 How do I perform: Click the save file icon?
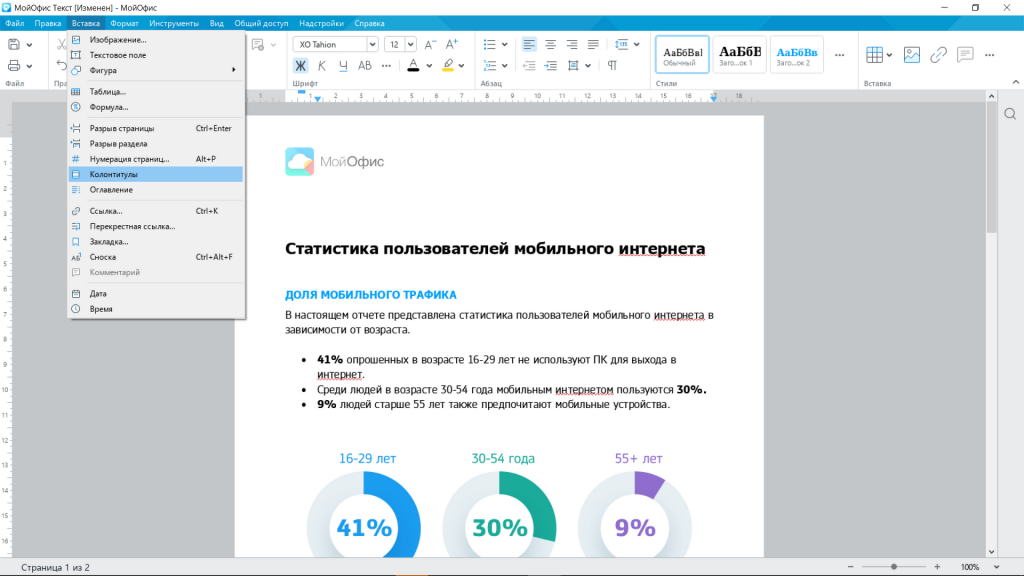[14, 44]
